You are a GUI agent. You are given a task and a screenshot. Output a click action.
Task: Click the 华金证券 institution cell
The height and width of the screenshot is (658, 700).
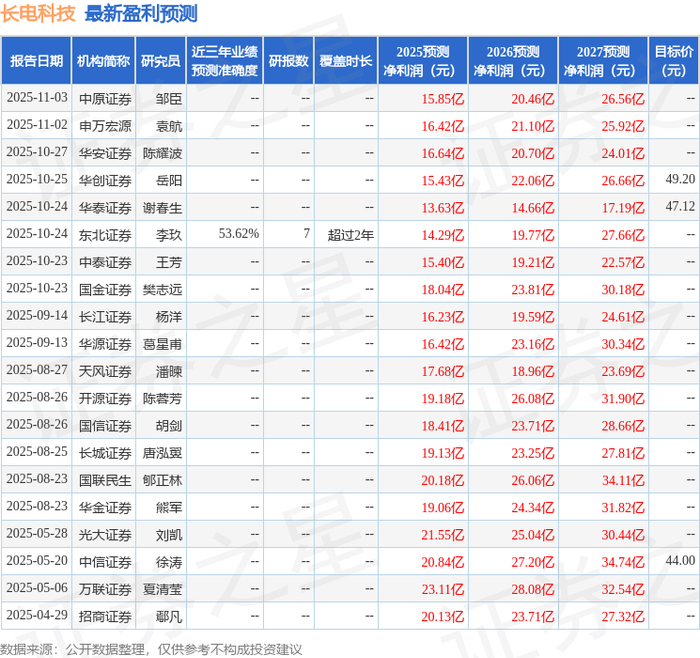pyautogui.click(x=105, y=507)
